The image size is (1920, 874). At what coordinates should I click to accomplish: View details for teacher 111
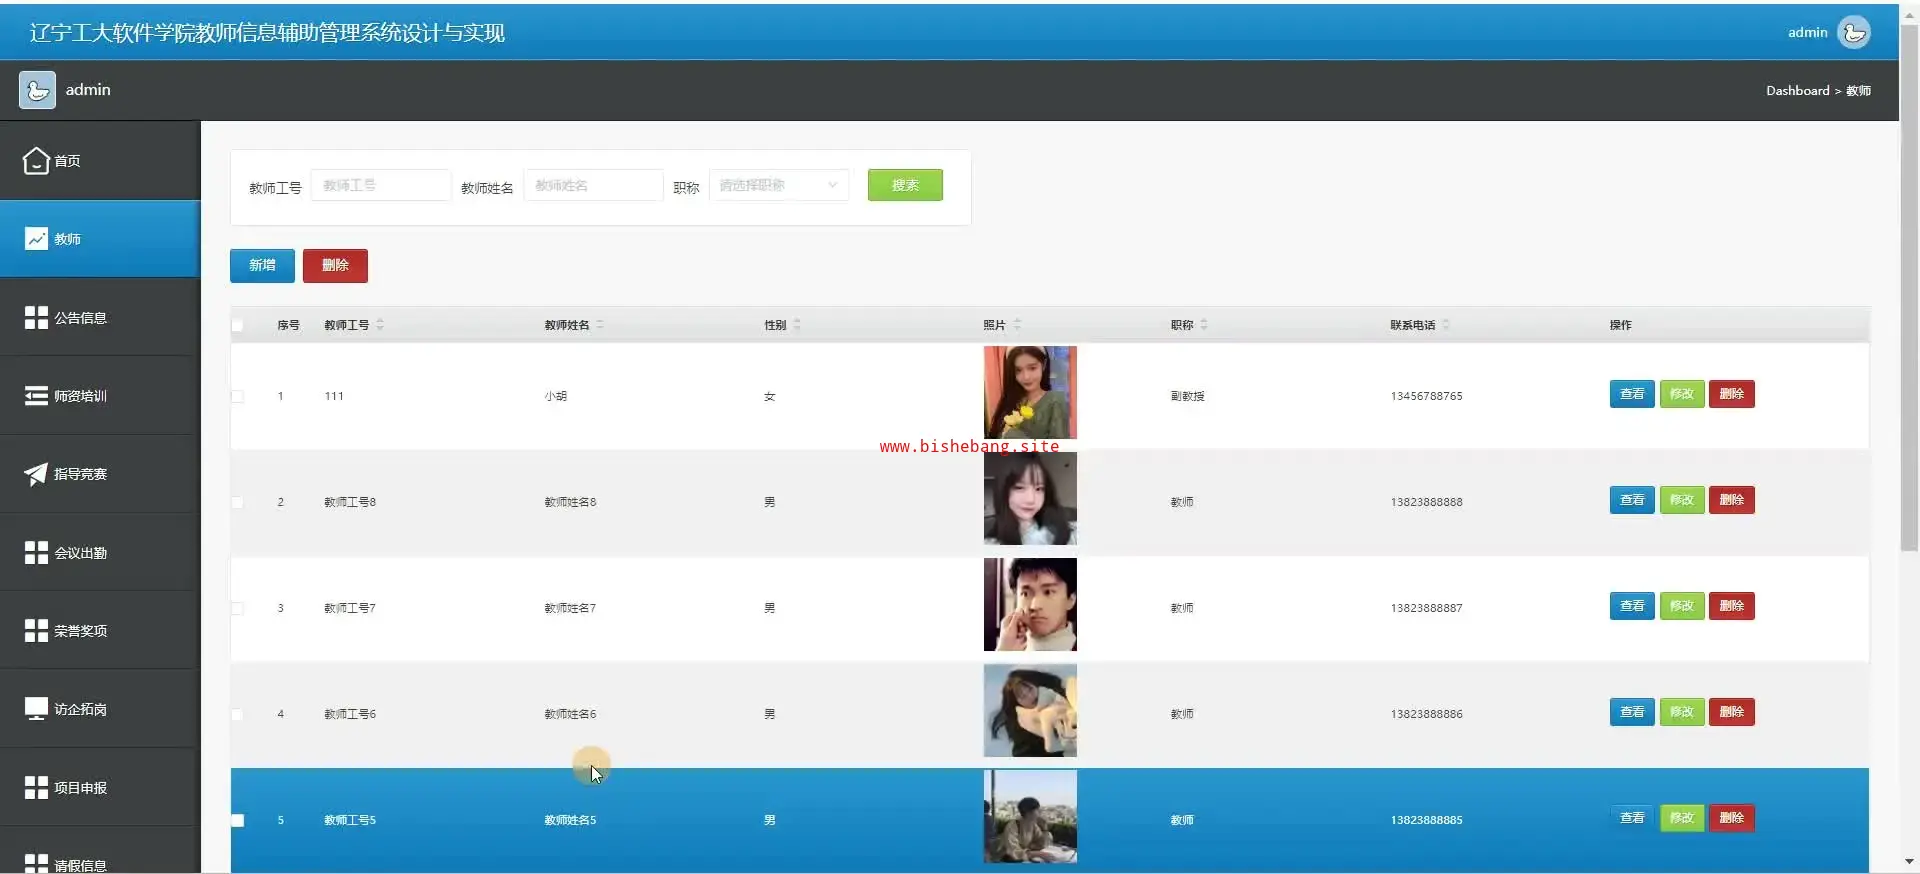(x=1632, y=394)
